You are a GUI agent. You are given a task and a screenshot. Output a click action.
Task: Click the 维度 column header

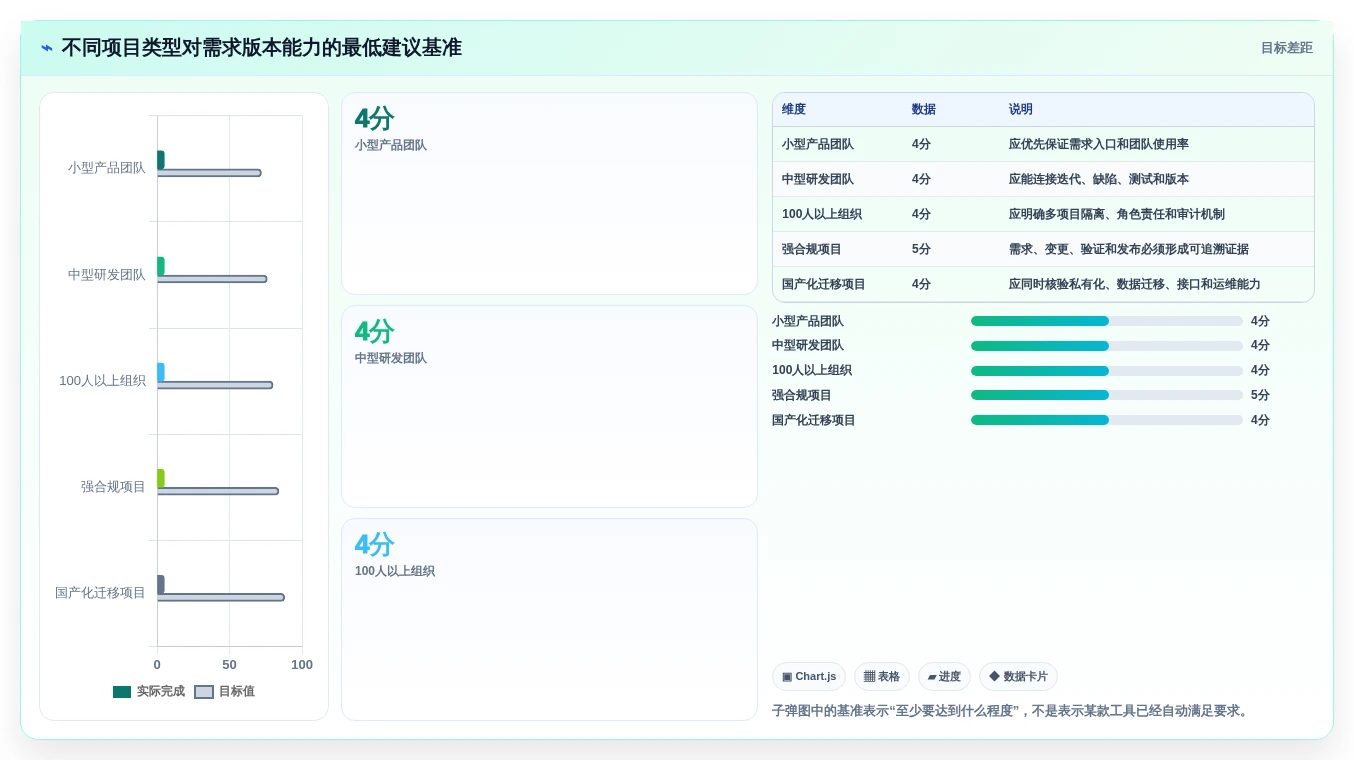tap(794, 109)
